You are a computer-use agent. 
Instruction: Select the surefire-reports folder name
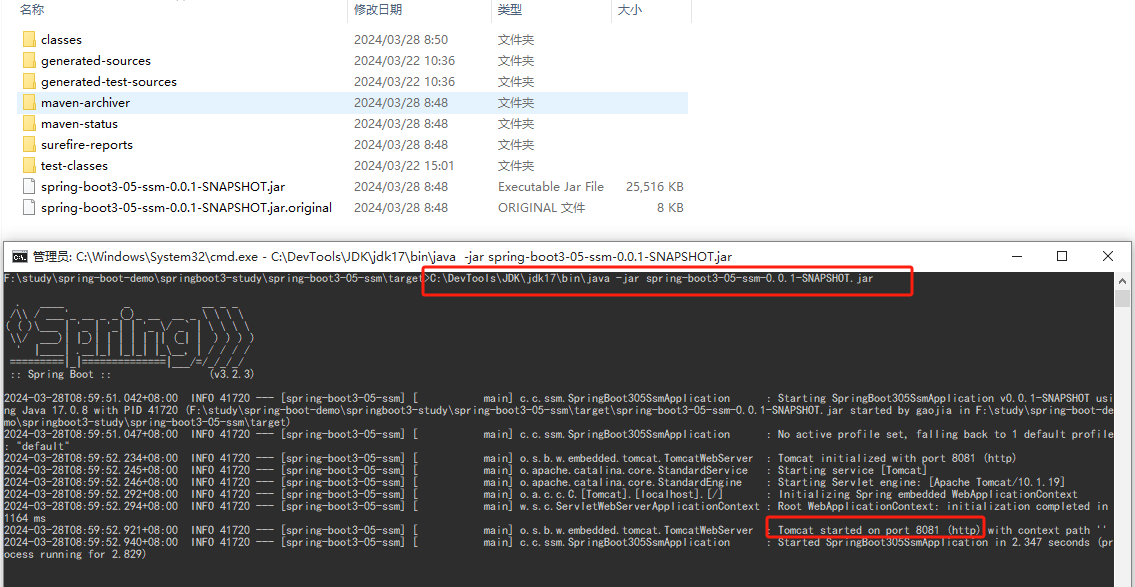87,145
